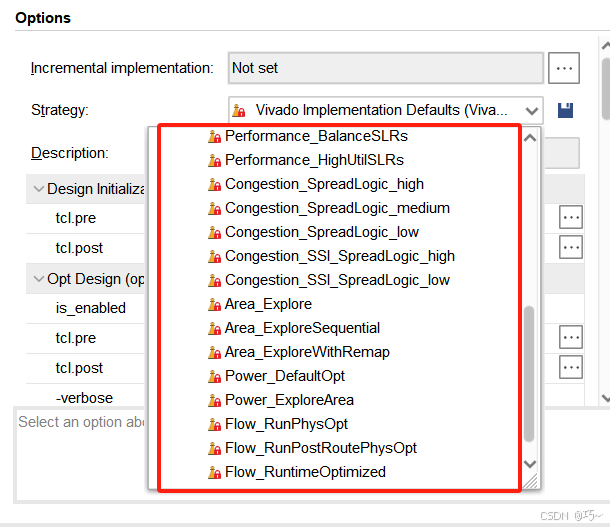Screen dimensions: 610x527
Task: Select the -verbose option row
Action: pyautogui.click(x=84, y=398)
